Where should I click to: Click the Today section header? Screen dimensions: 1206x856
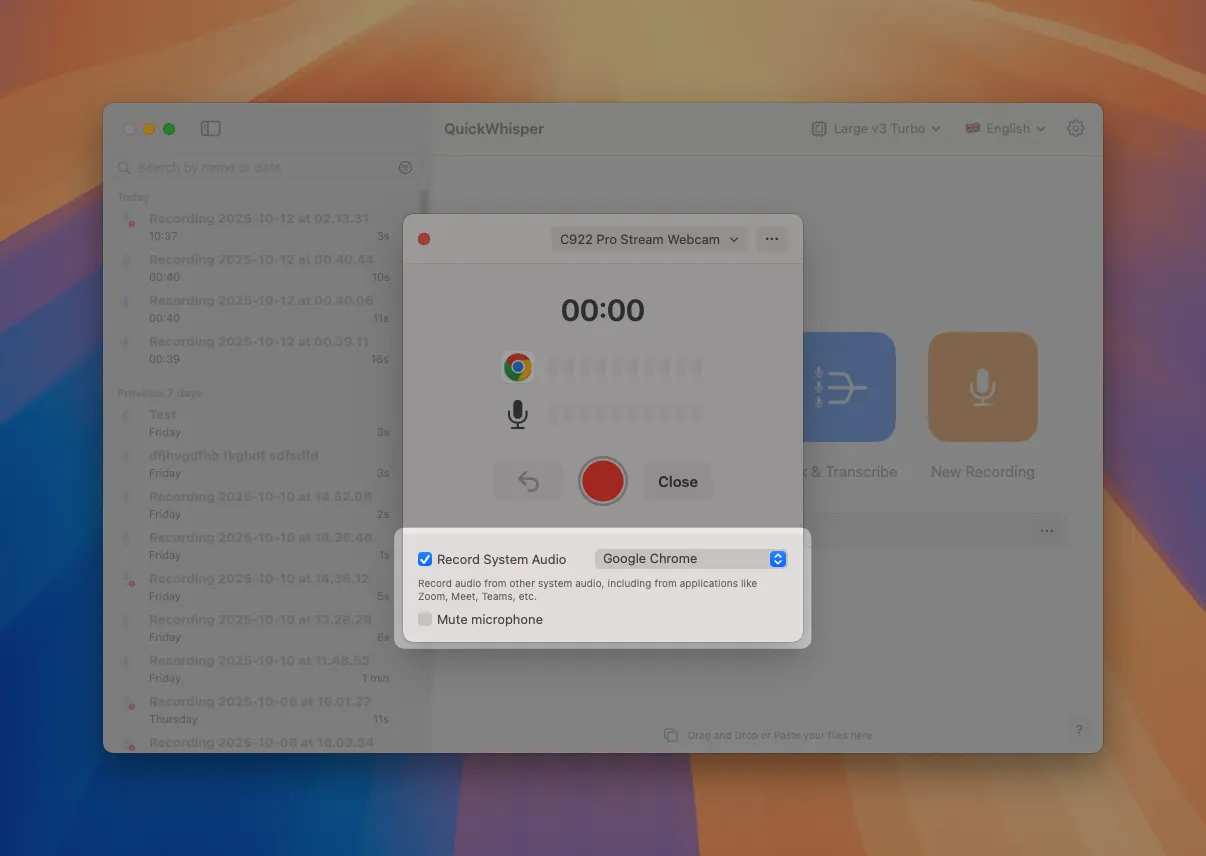(x=133, y=197)
